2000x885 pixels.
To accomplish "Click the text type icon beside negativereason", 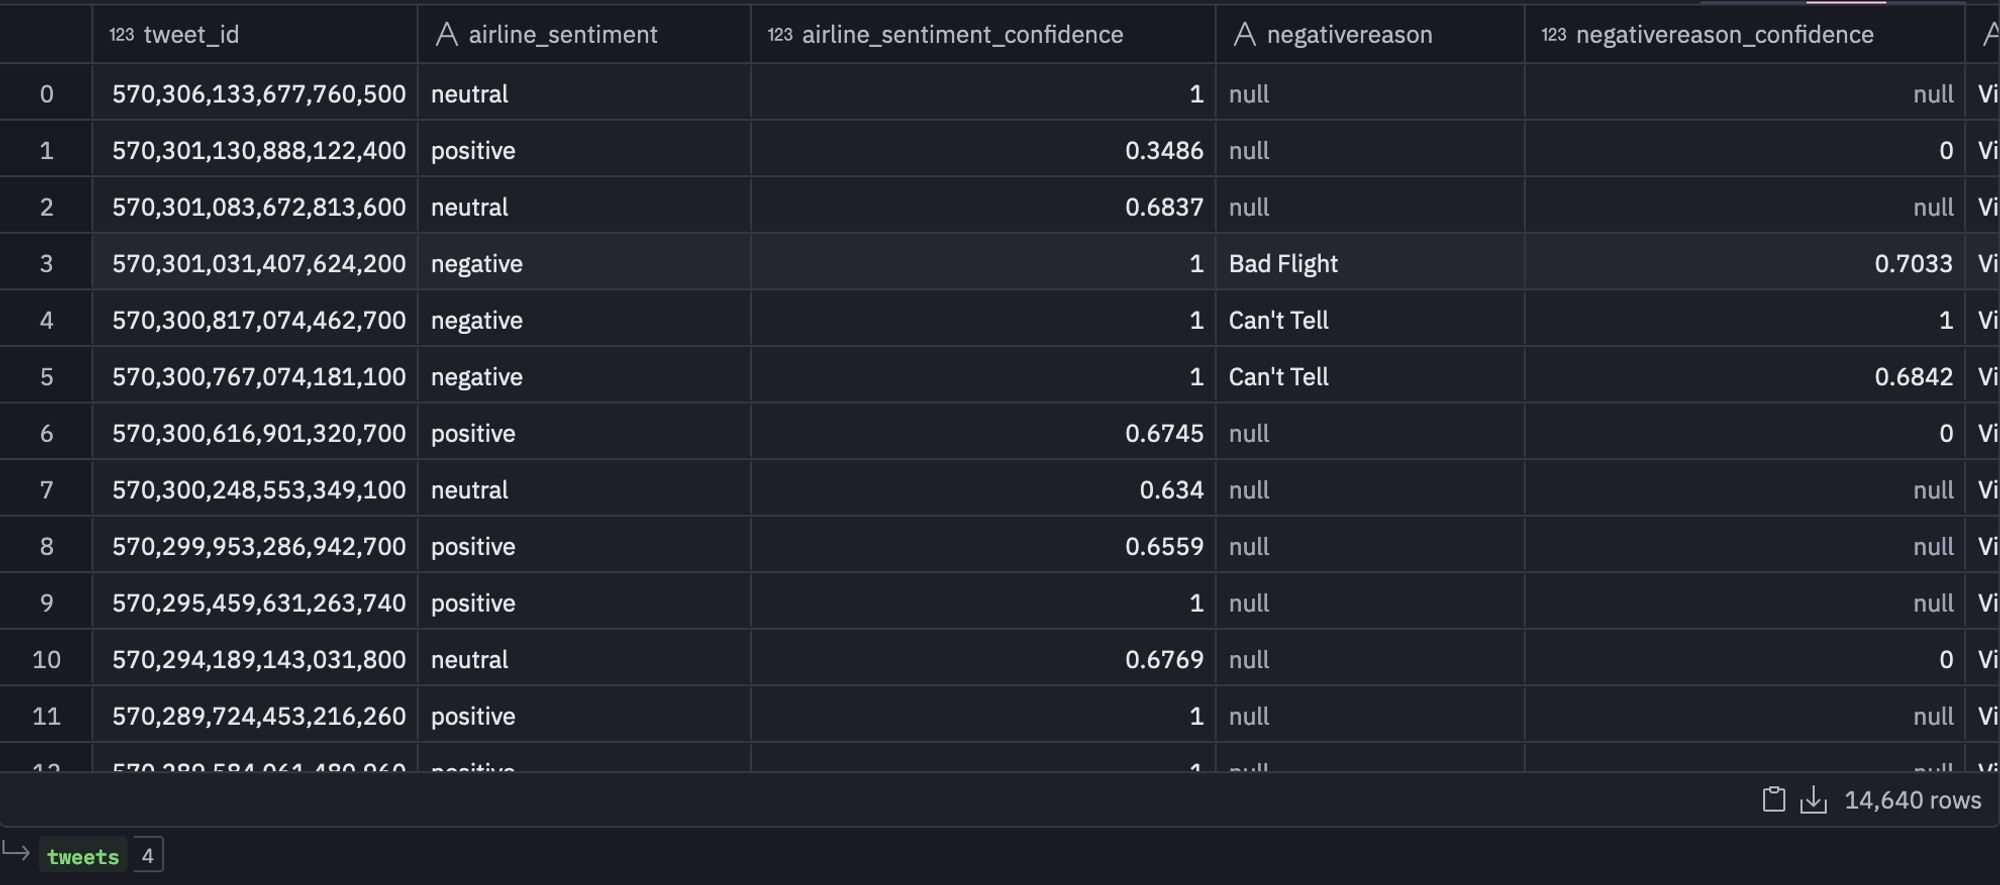I will (x=1244, y=35).
